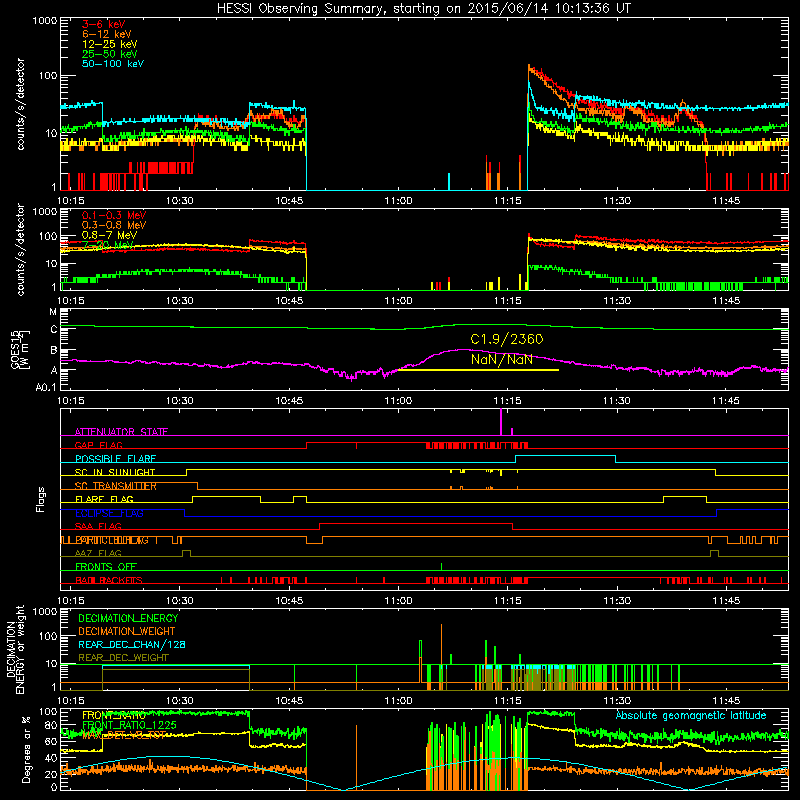Click the M class tick on GOES axis
Screen dimensions: 800x800
53,312
